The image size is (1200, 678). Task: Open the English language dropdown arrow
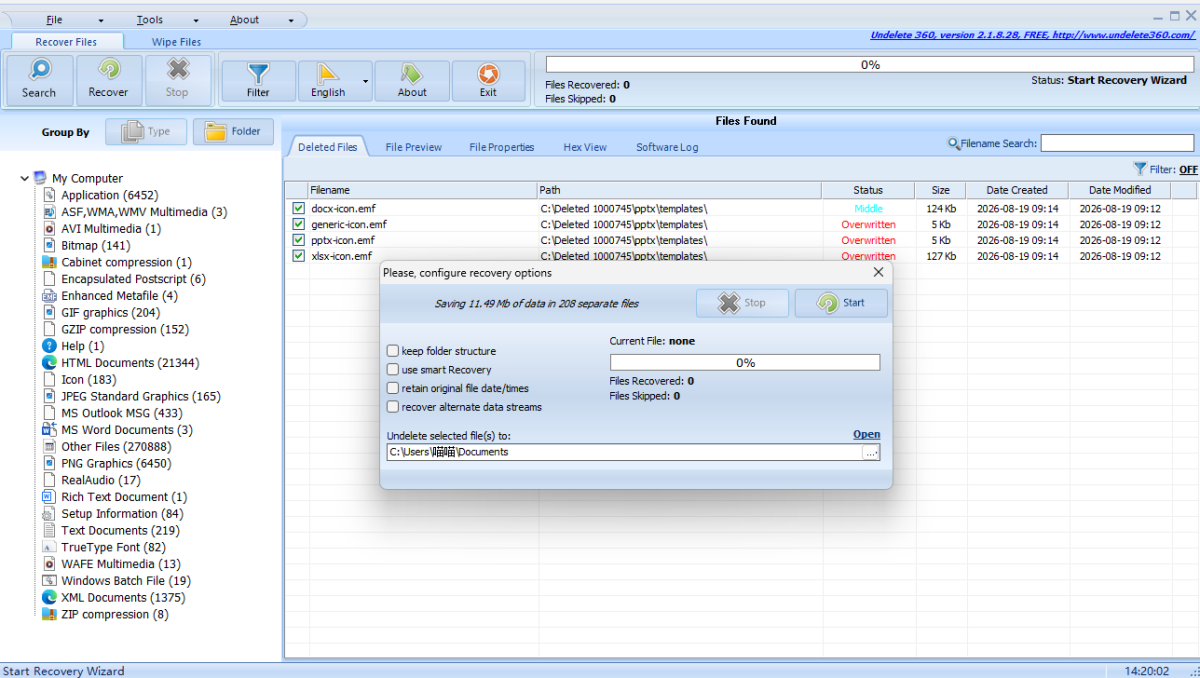tap(365, 81)
